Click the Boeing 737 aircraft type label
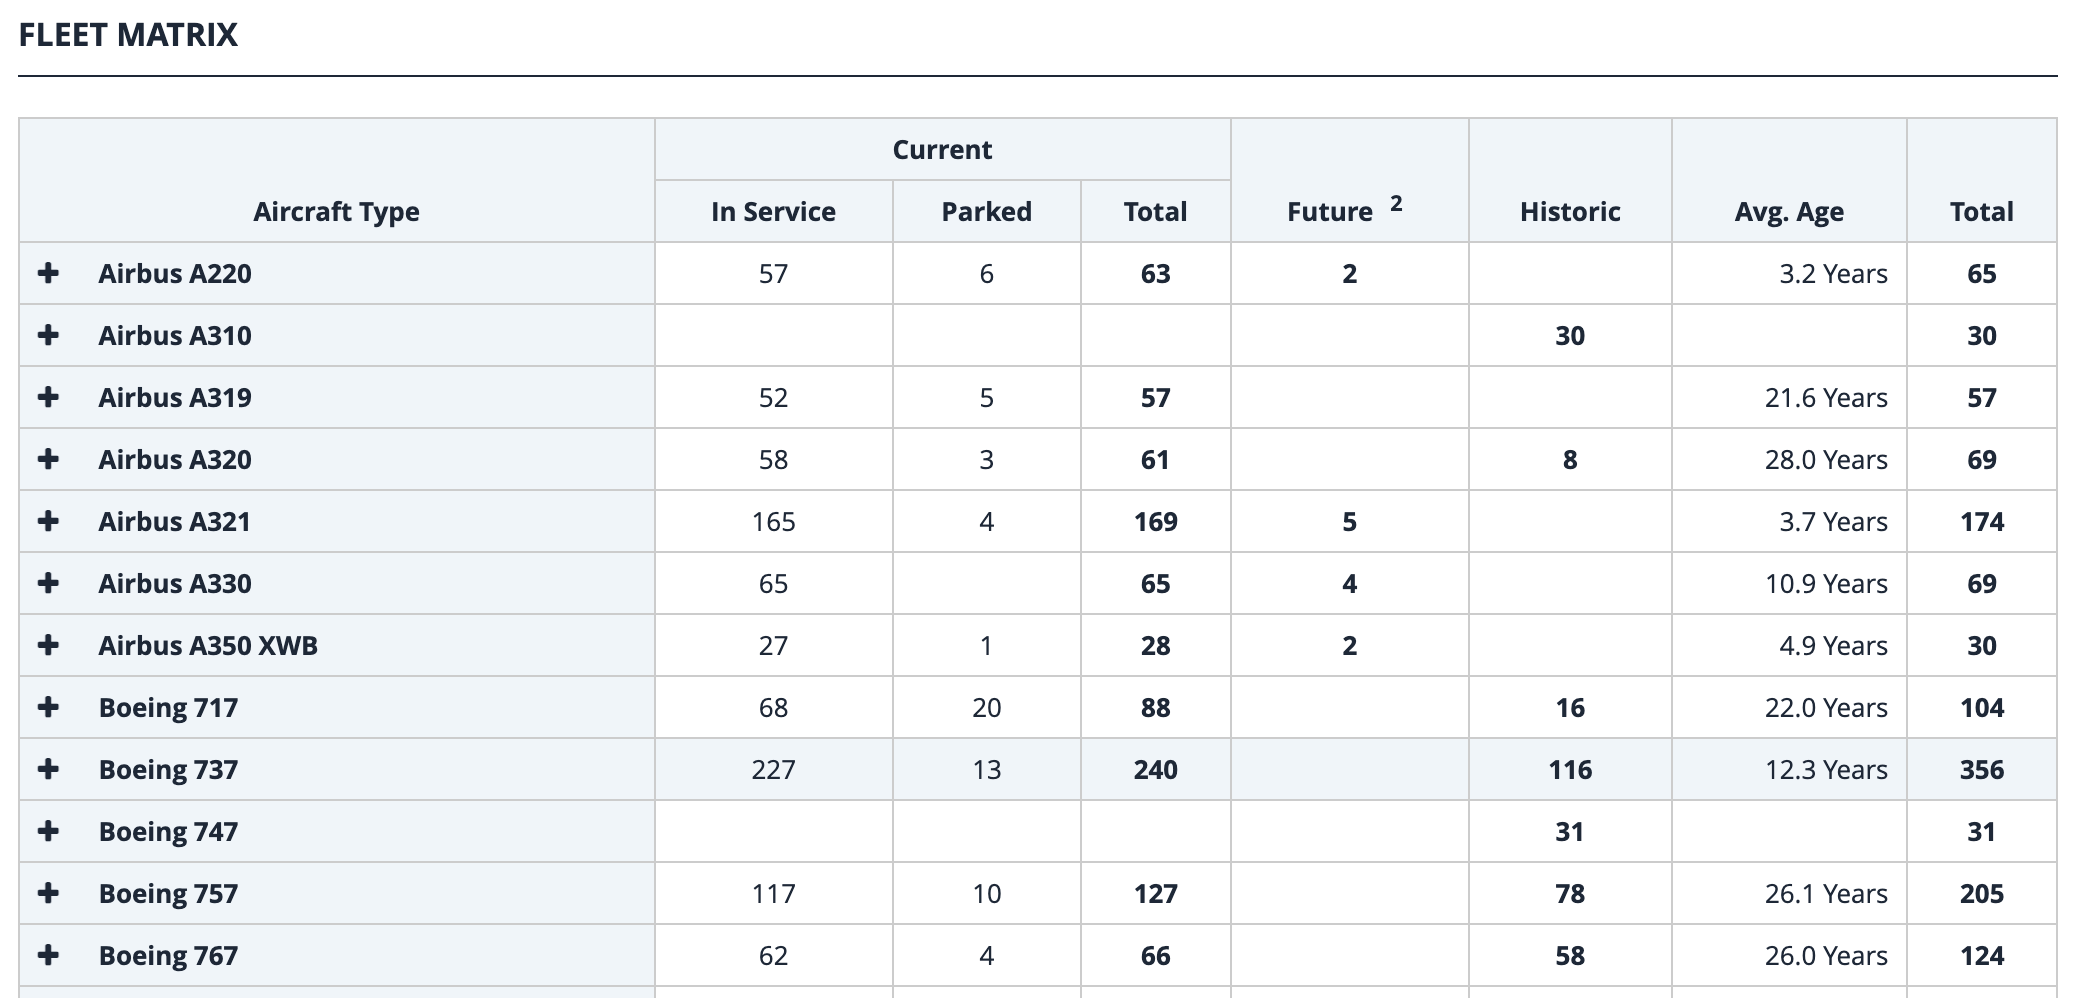The height and width of the screenshot is (998, 2074). point(168,770)
